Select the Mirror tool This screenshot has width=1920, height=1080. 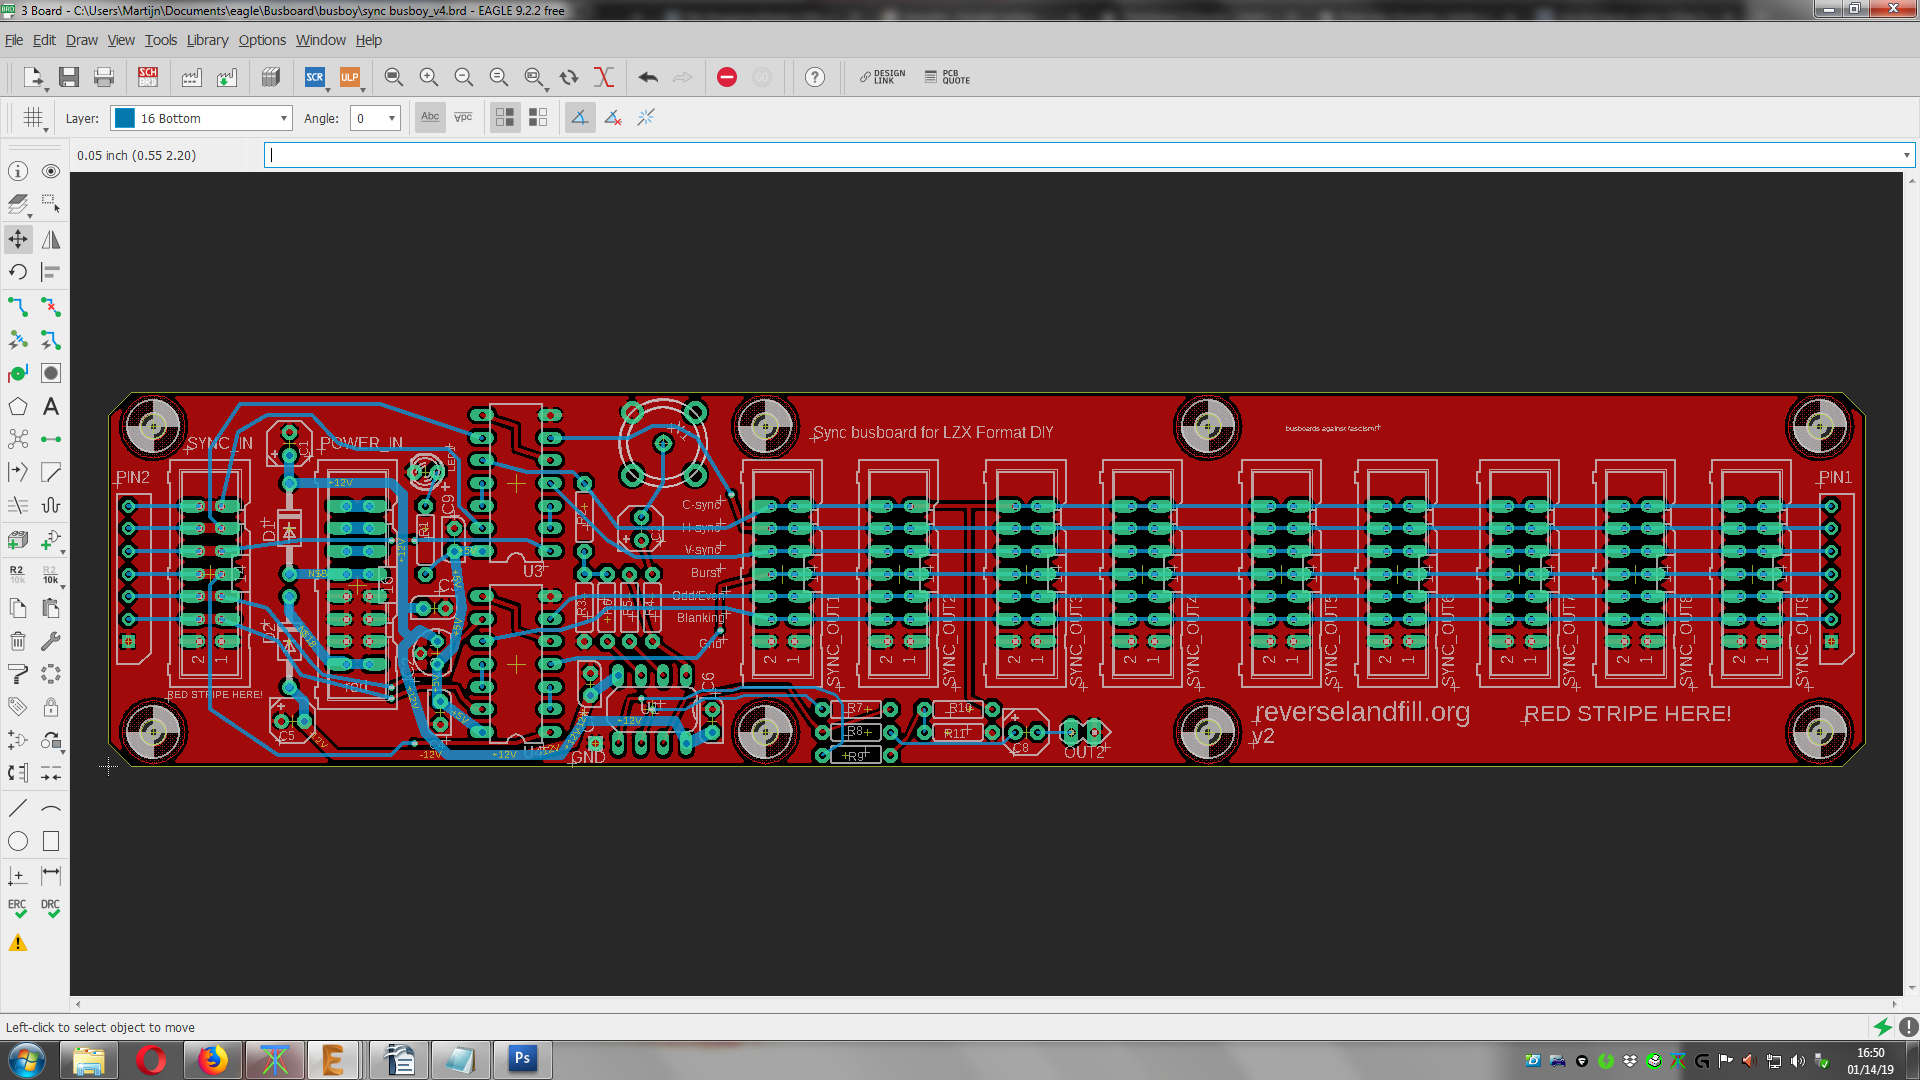point(51,239)
